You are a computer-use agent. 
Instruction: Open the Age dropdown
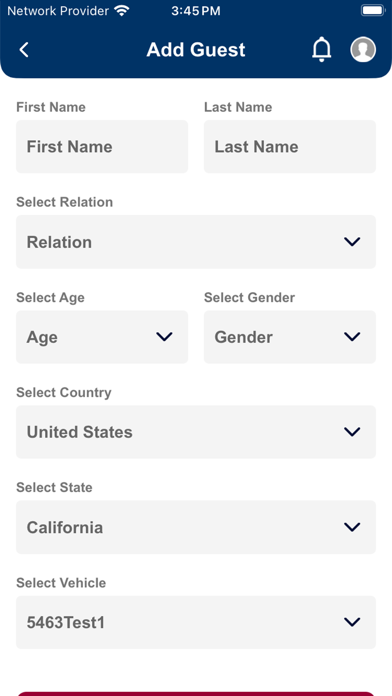(102, 337)
